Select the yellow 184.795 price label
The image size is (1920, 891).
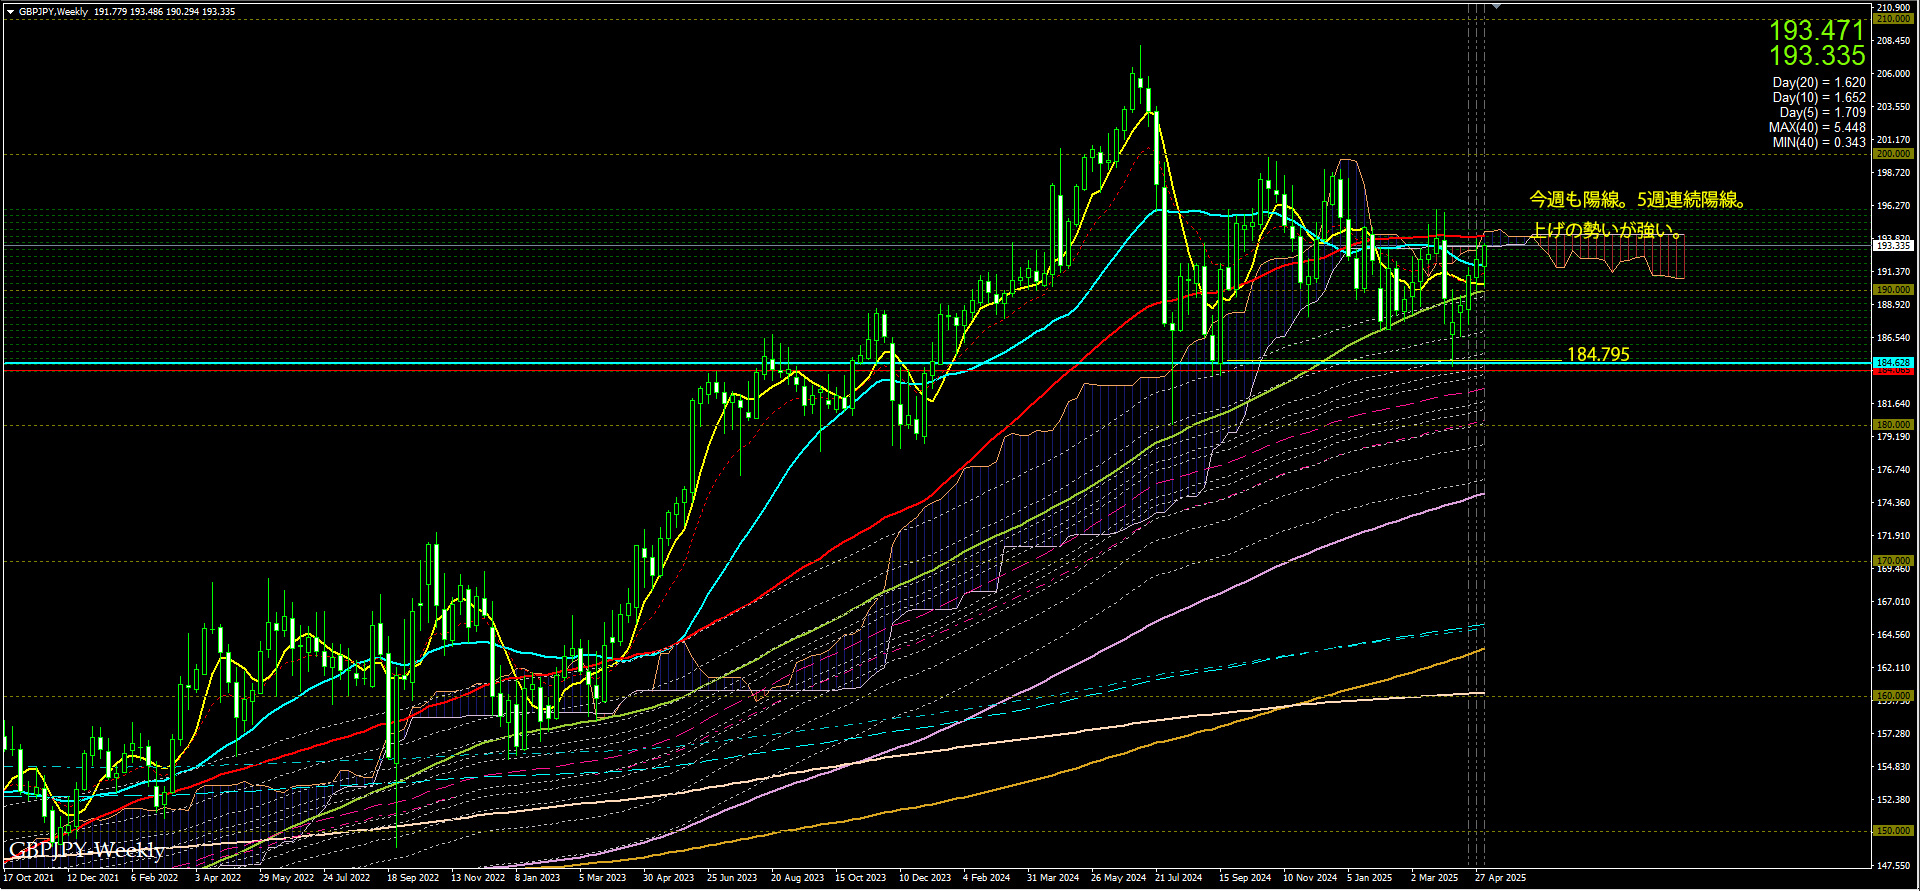point(1598,355)
